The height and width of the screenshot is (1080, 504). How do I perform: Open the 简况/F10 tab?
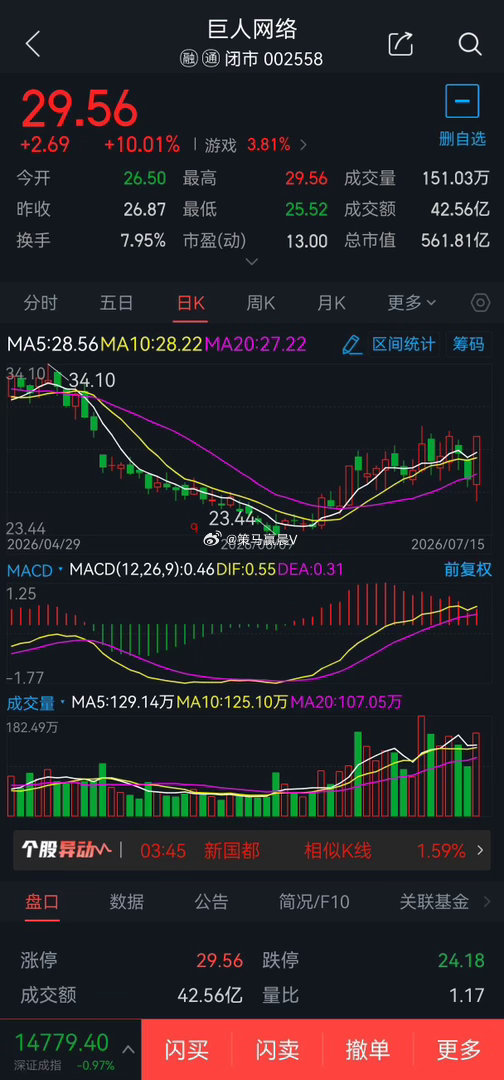pyautogui.click(x=314, y=902)
